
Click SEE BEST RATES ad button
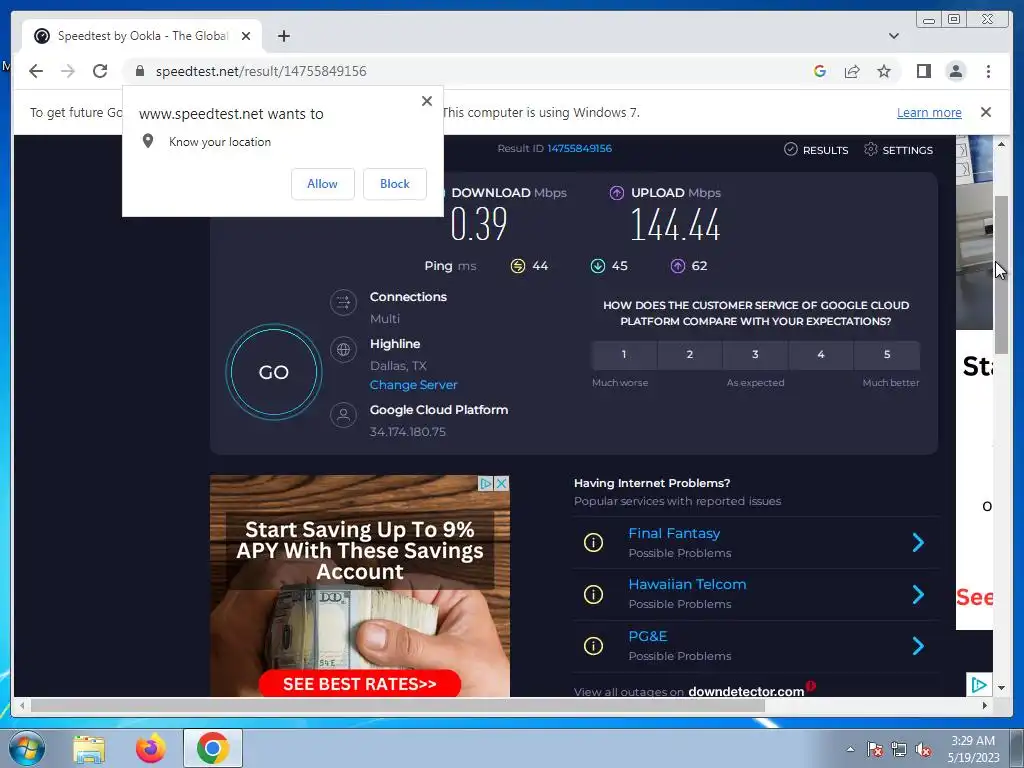360,684
